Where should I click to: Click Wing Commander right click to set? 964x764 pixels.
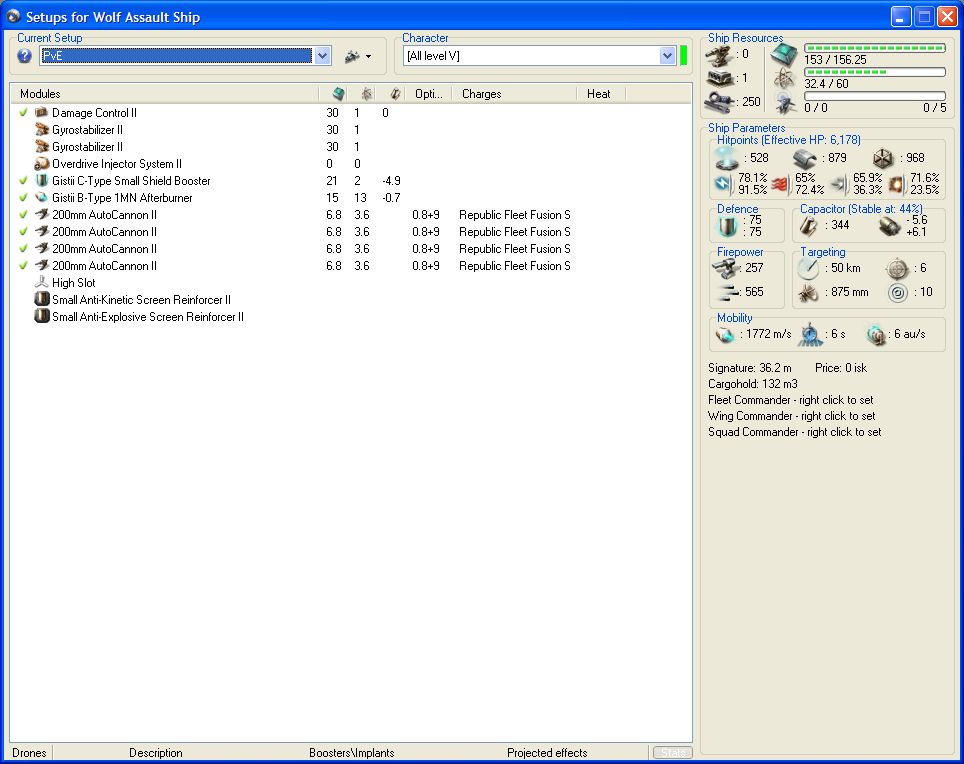coord(791,416)
